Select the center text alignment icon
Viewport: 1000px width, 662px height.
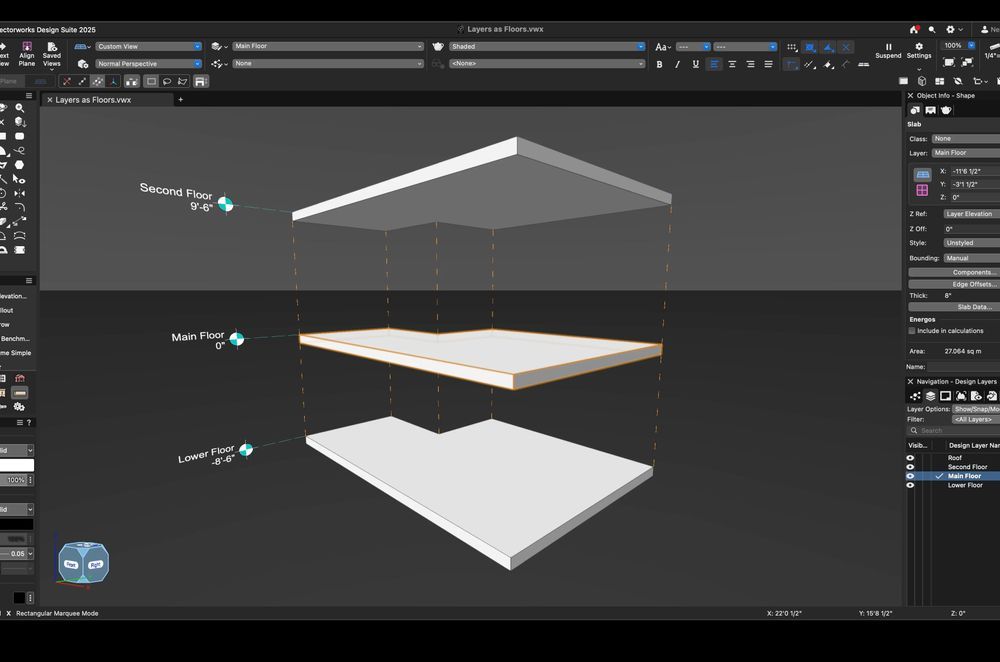[x=732, y=64]
